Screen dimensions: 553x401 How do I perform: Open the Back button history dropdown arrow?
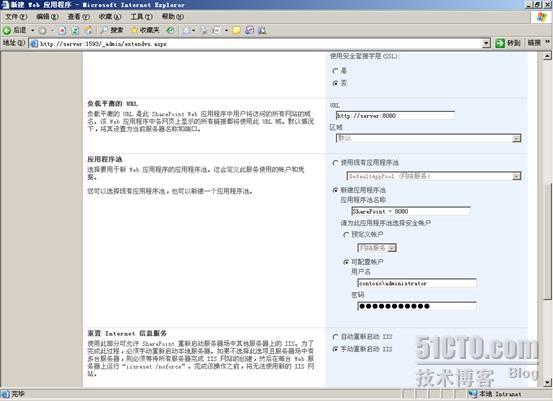click(32, 30)
